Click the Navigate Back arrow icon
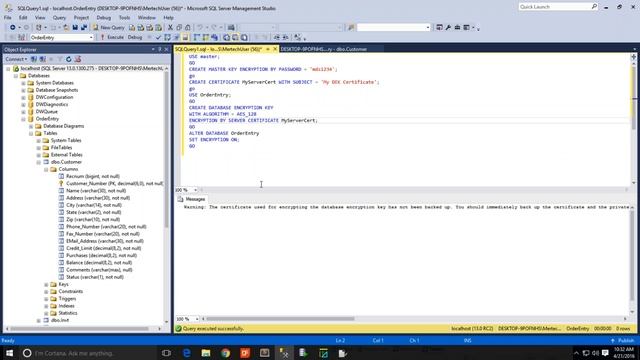640x360 pixels. point(13,27)
